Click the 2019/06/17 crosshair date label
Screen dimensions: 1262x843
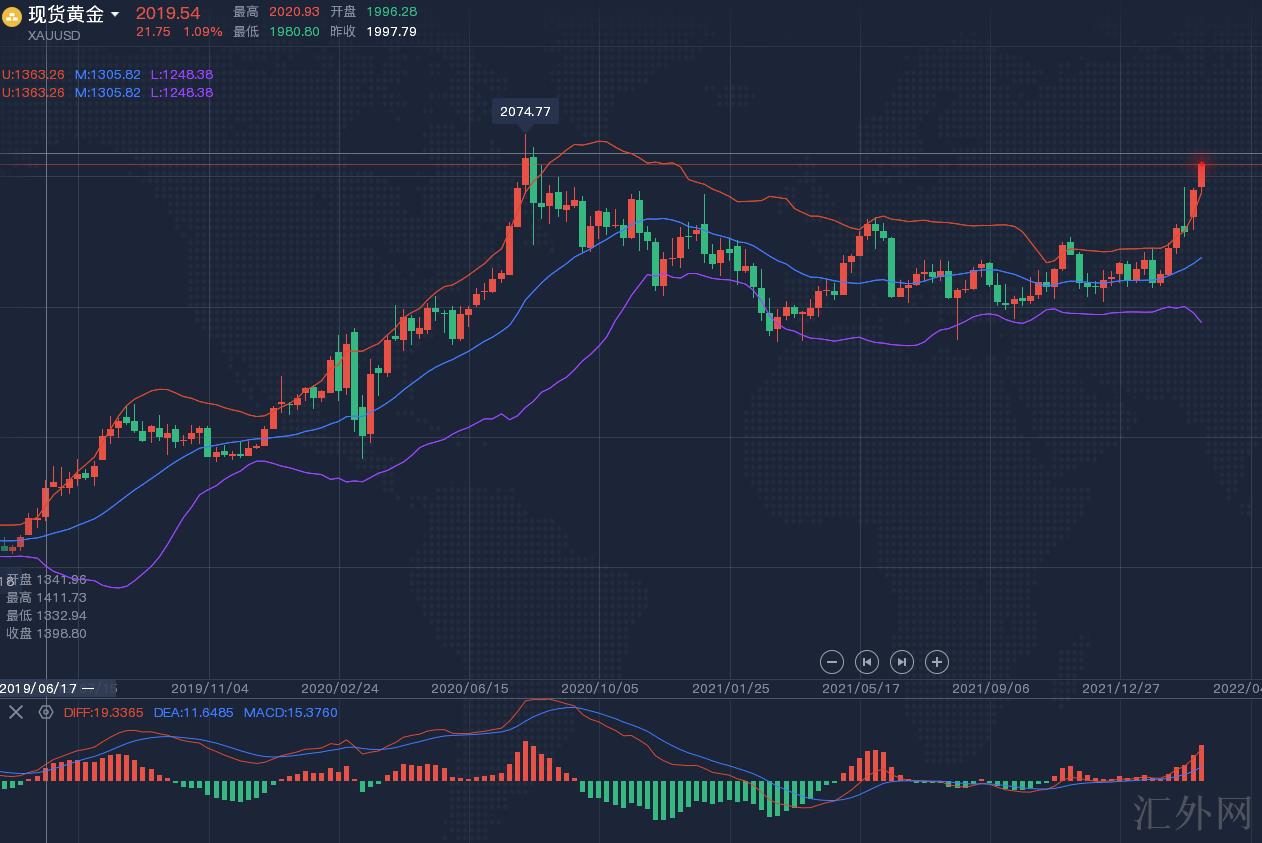(40, 688)
